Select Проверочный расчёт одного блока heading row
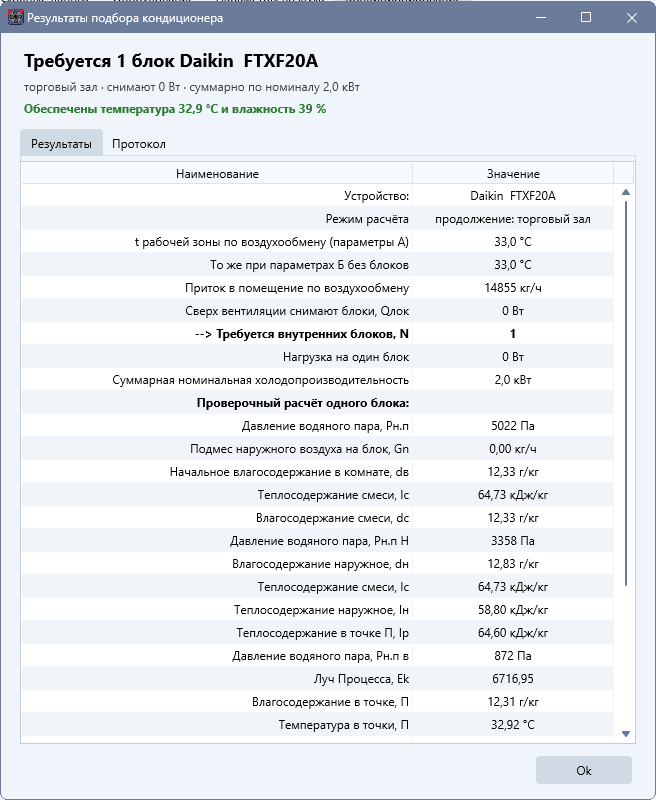 317,403
